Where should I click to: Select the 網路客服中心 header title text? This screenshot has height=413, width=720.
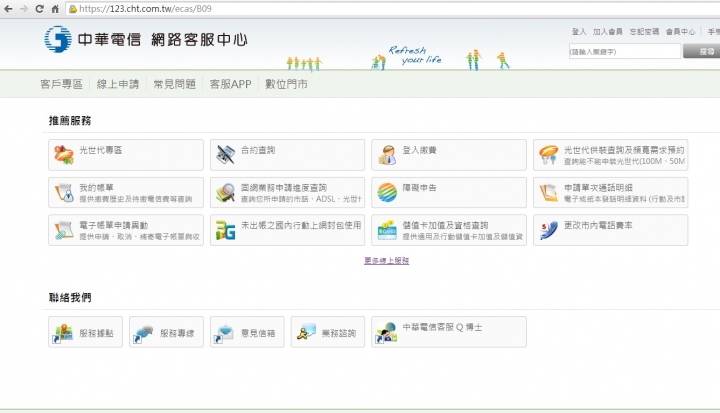(x=199, y=40)
